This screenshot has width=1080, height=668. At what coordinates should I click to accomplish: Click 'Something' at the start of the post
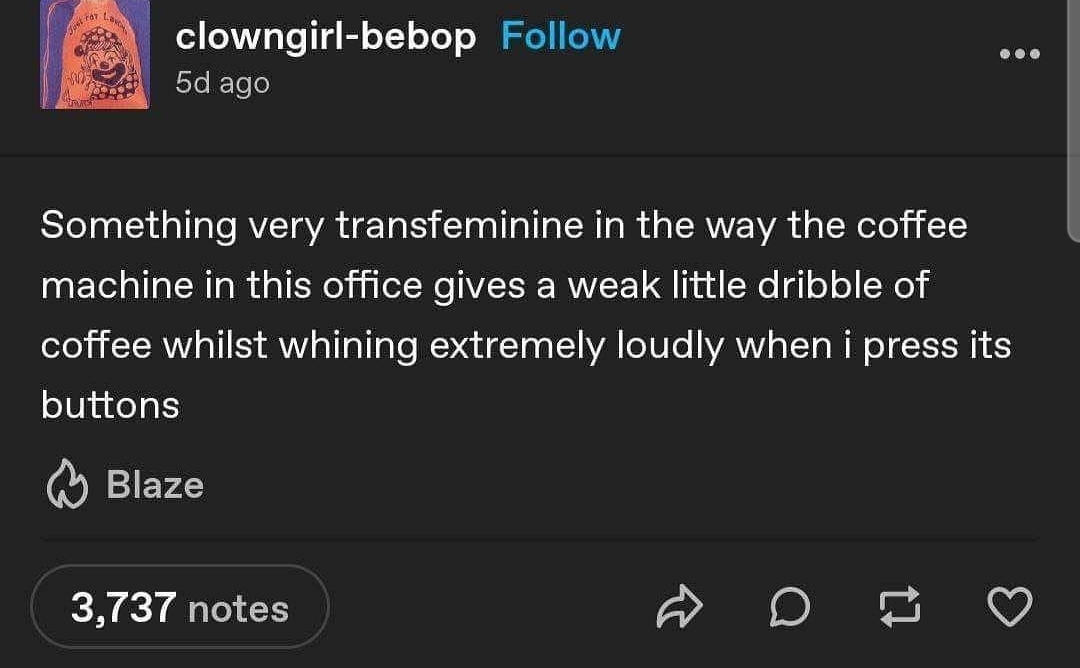(x=138, y=225)
